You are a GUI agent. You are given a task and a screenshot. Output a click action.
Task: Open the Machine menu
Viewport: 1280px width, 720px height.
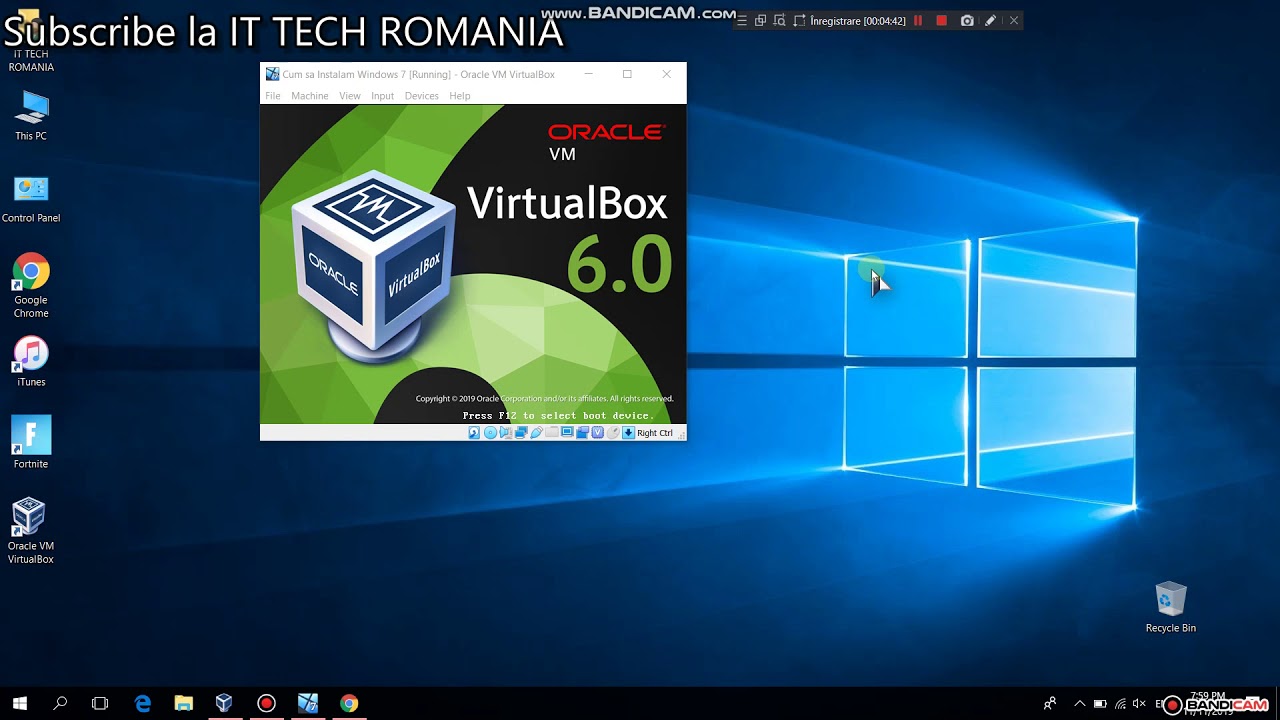(309, 96)
